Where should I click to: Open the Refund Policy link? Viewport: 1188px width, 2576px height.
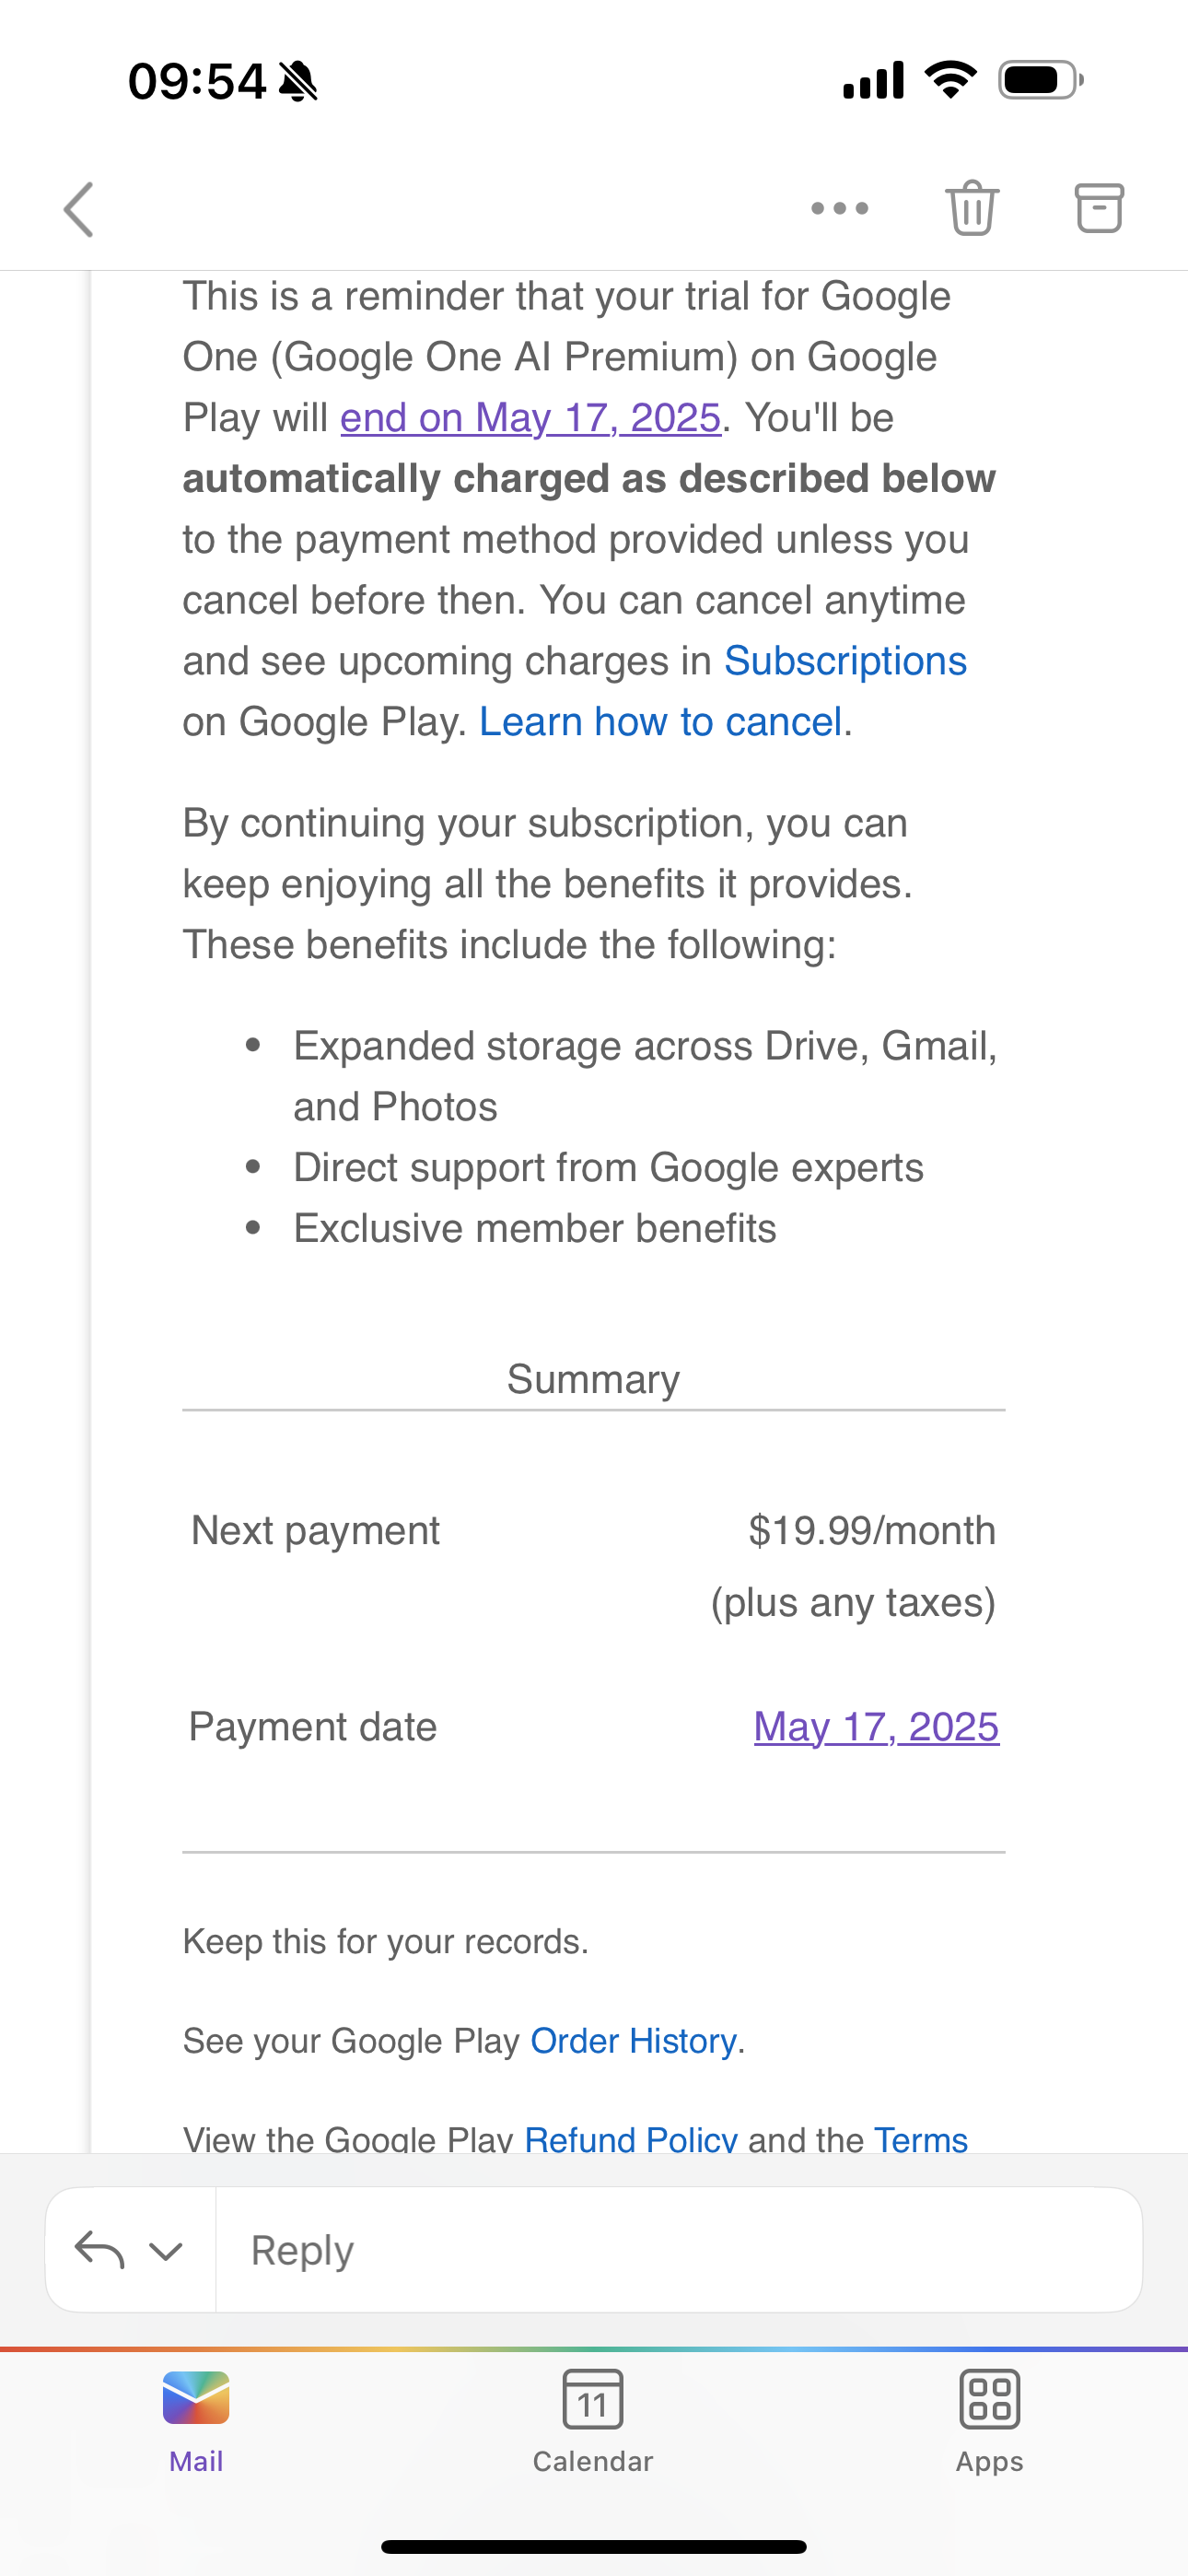631,2139
